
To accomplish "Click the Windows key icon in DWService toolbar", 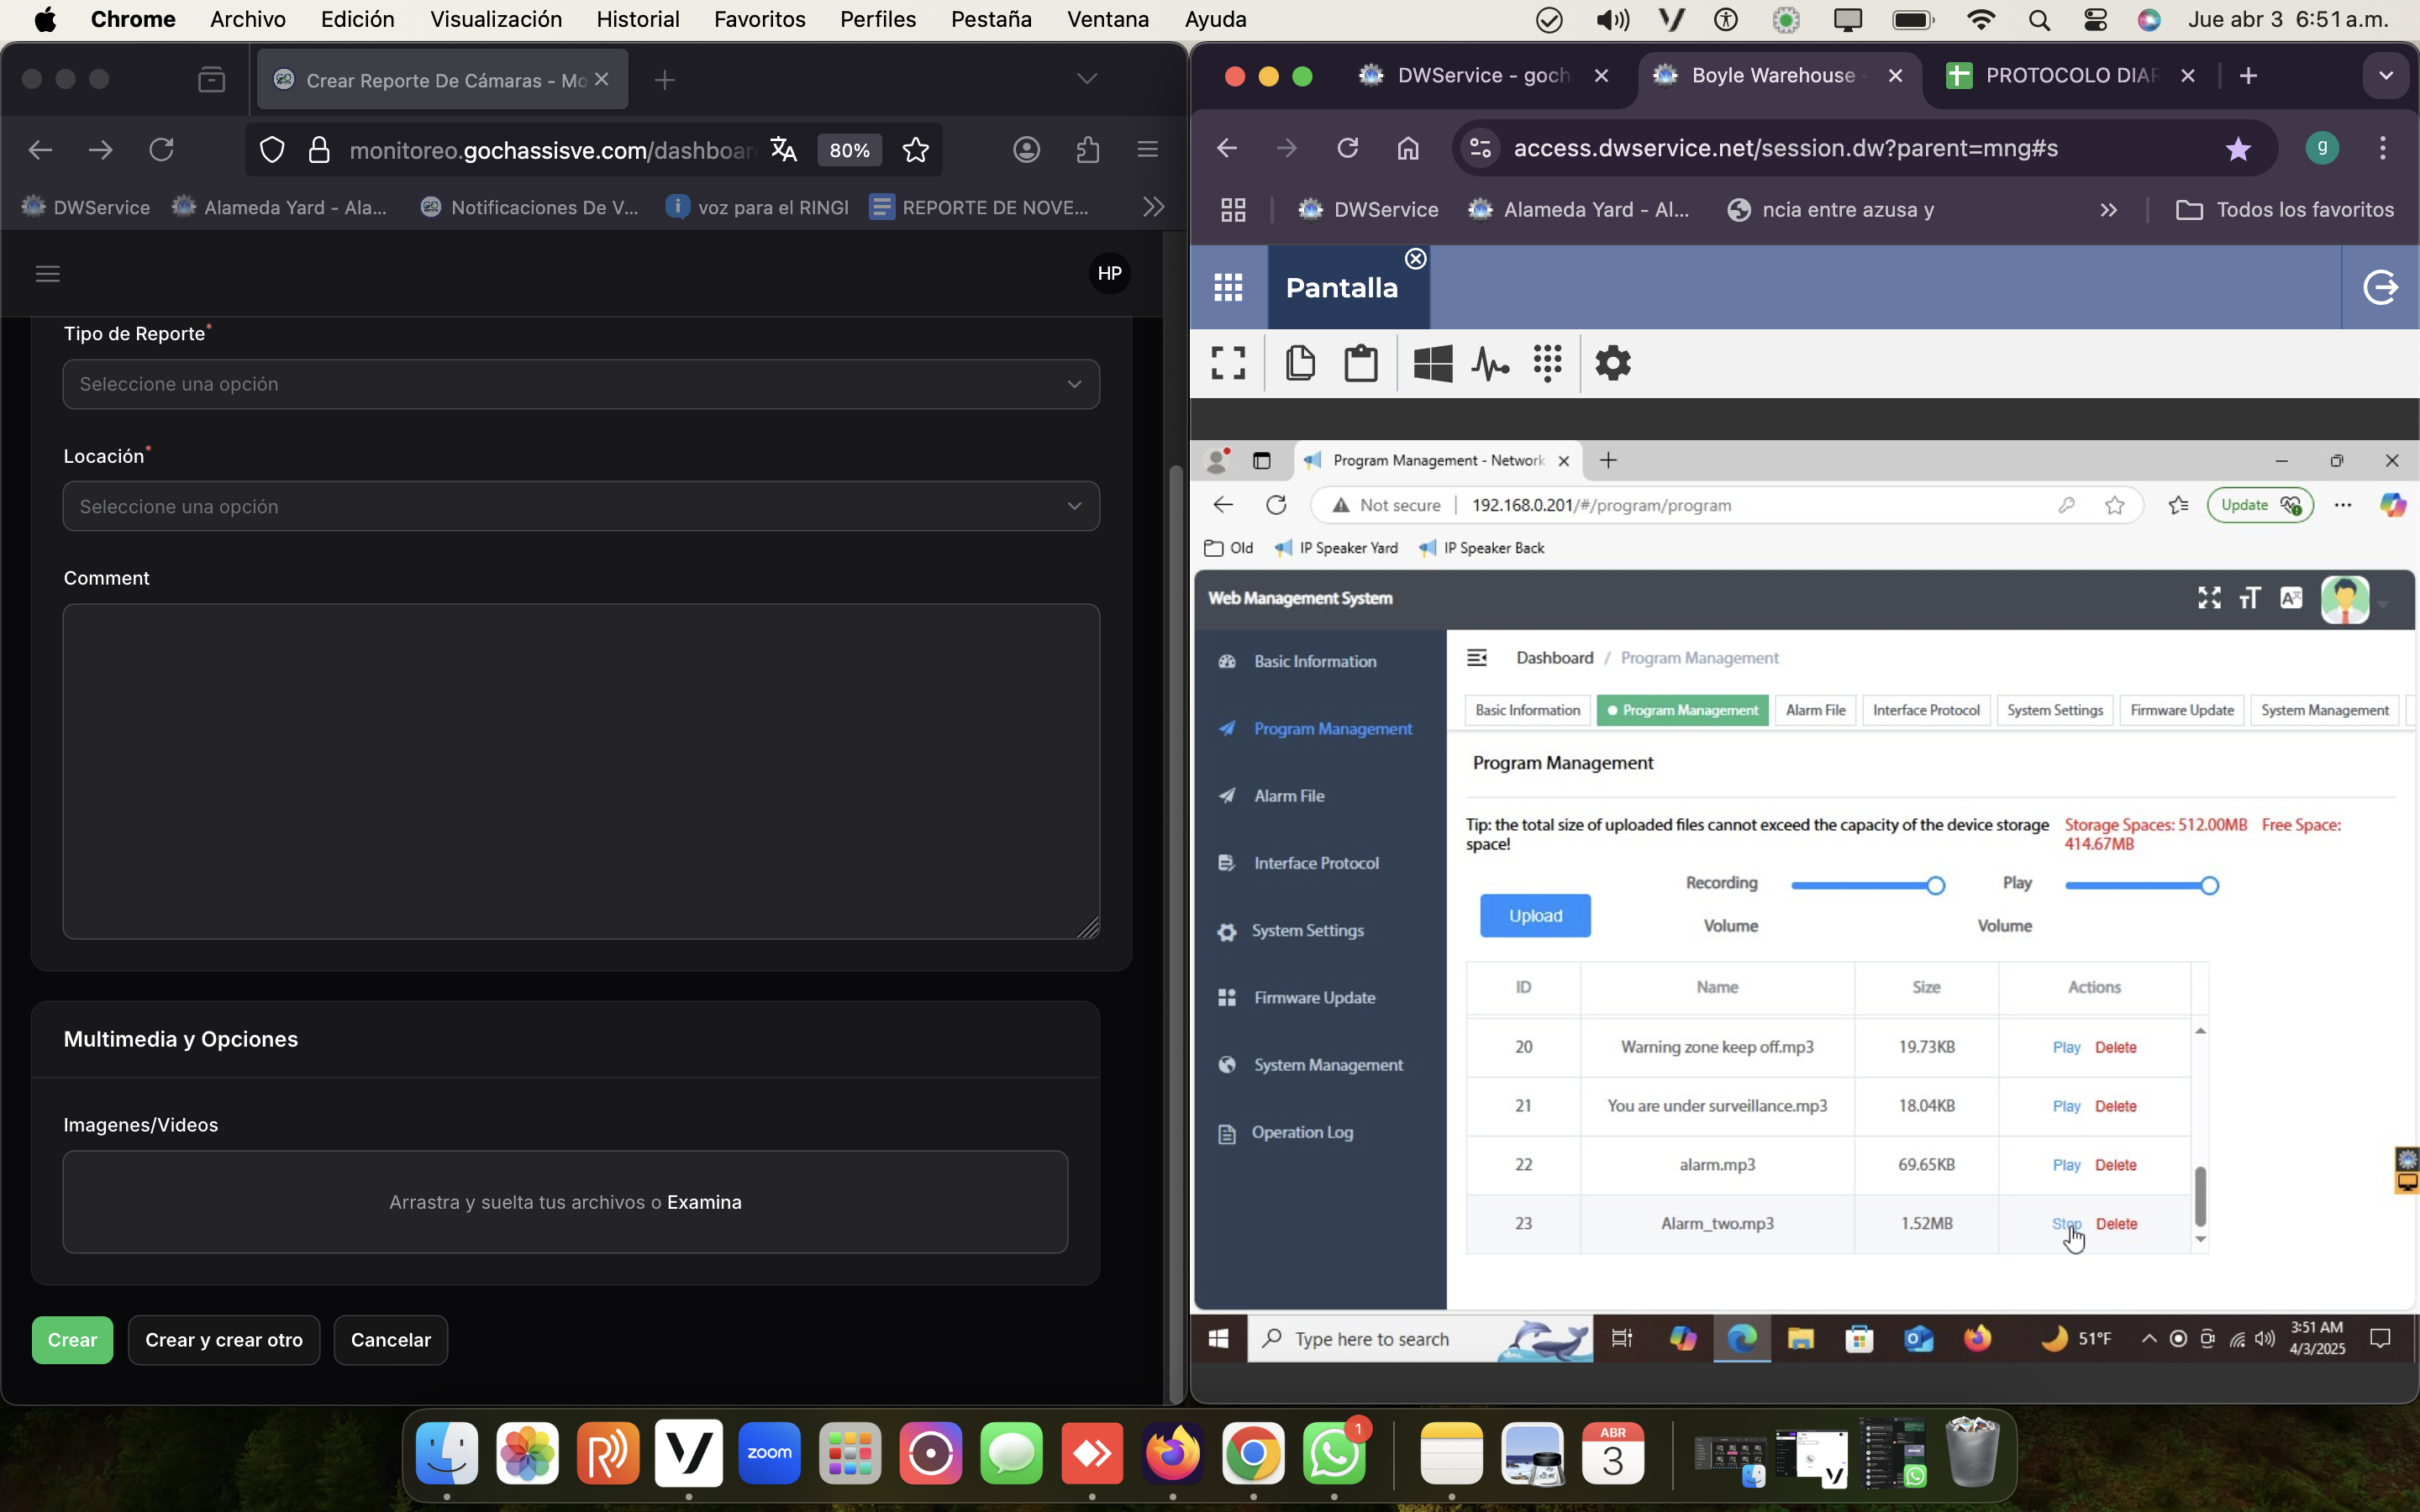I will (1433, 363).
